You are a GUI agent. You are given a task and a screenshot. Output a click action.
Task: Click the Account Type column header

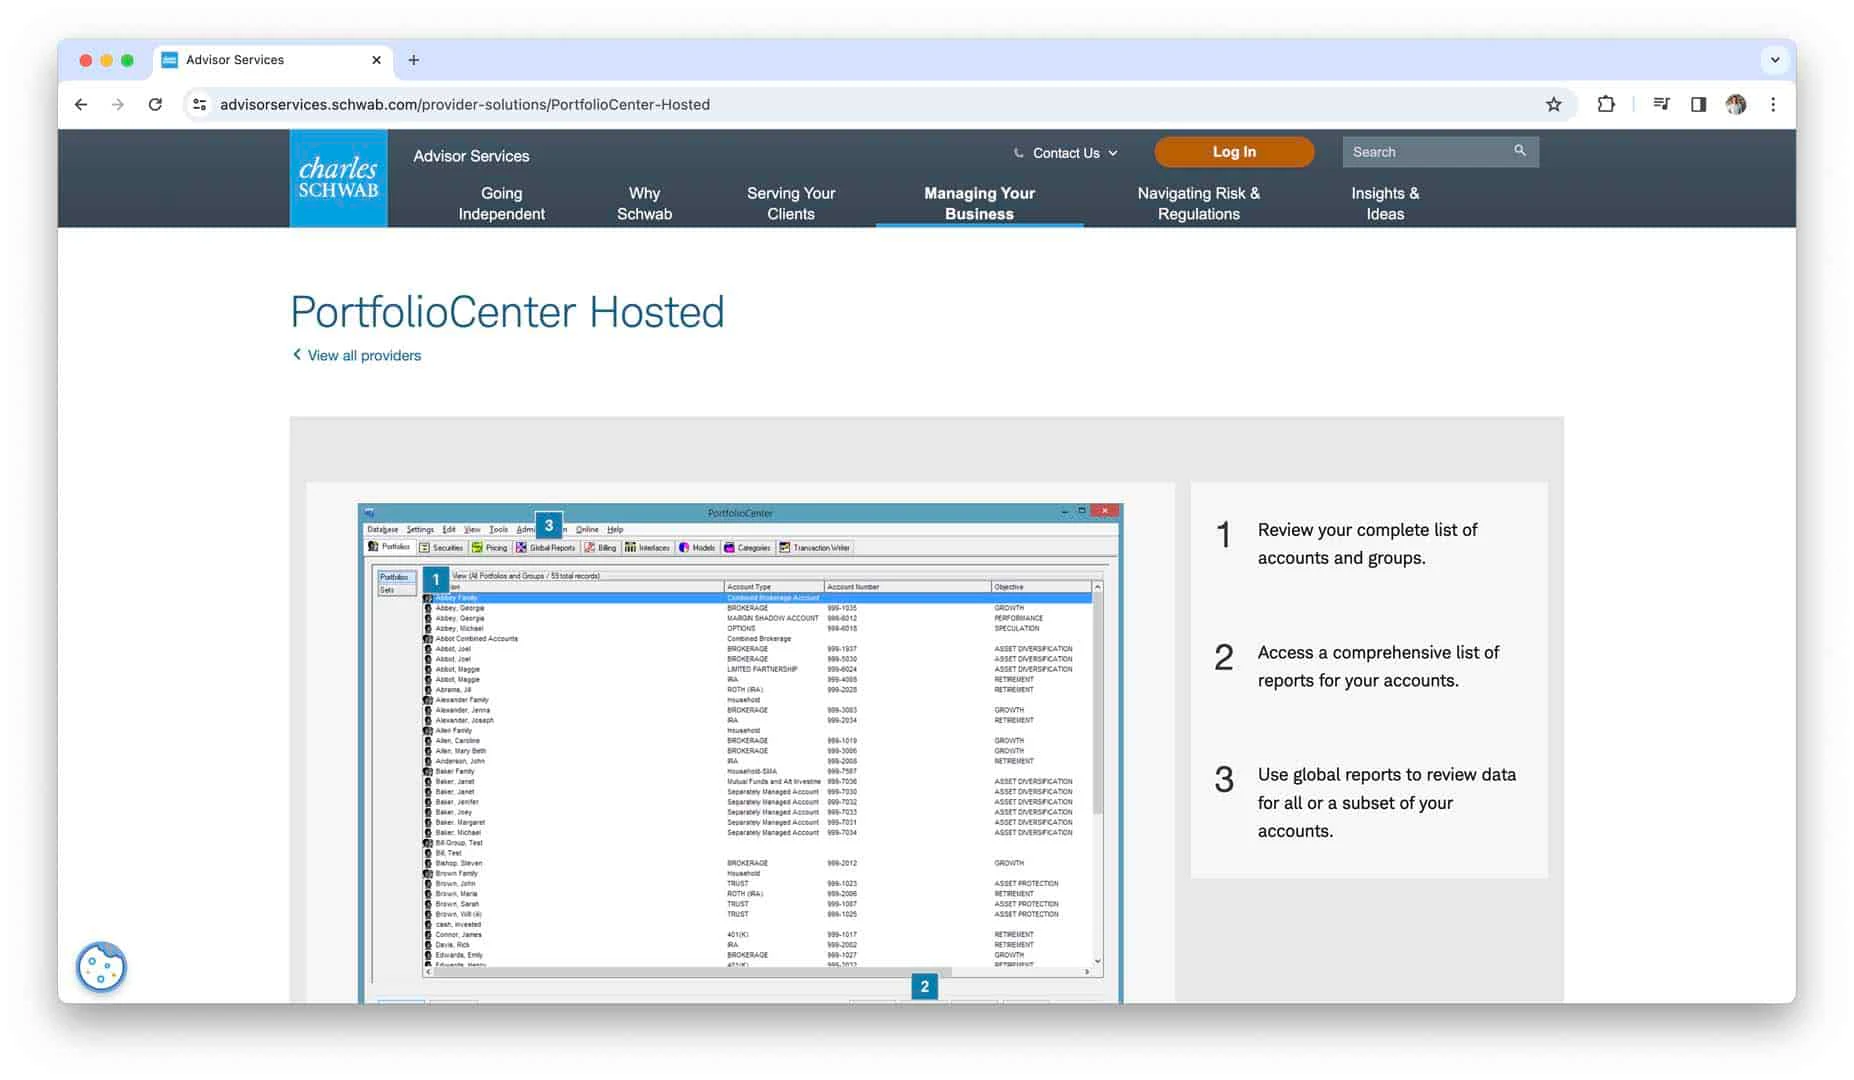(x=774, y=587)
